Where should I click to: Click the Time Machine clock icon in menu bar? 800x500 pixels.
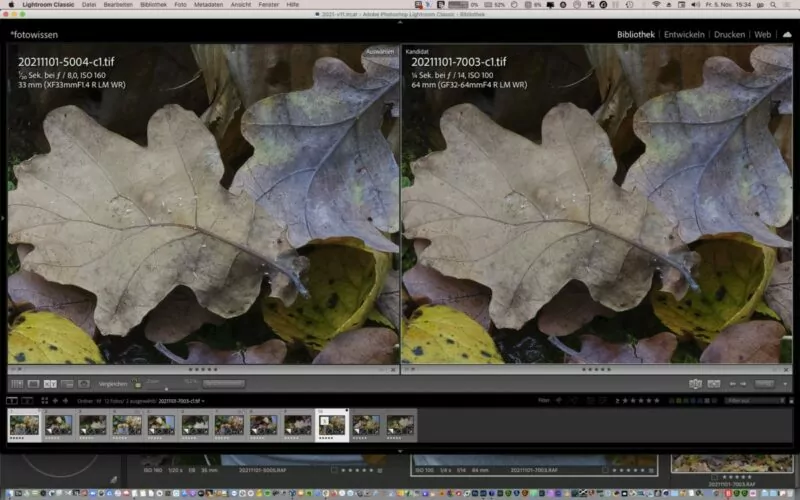point(630,5)
